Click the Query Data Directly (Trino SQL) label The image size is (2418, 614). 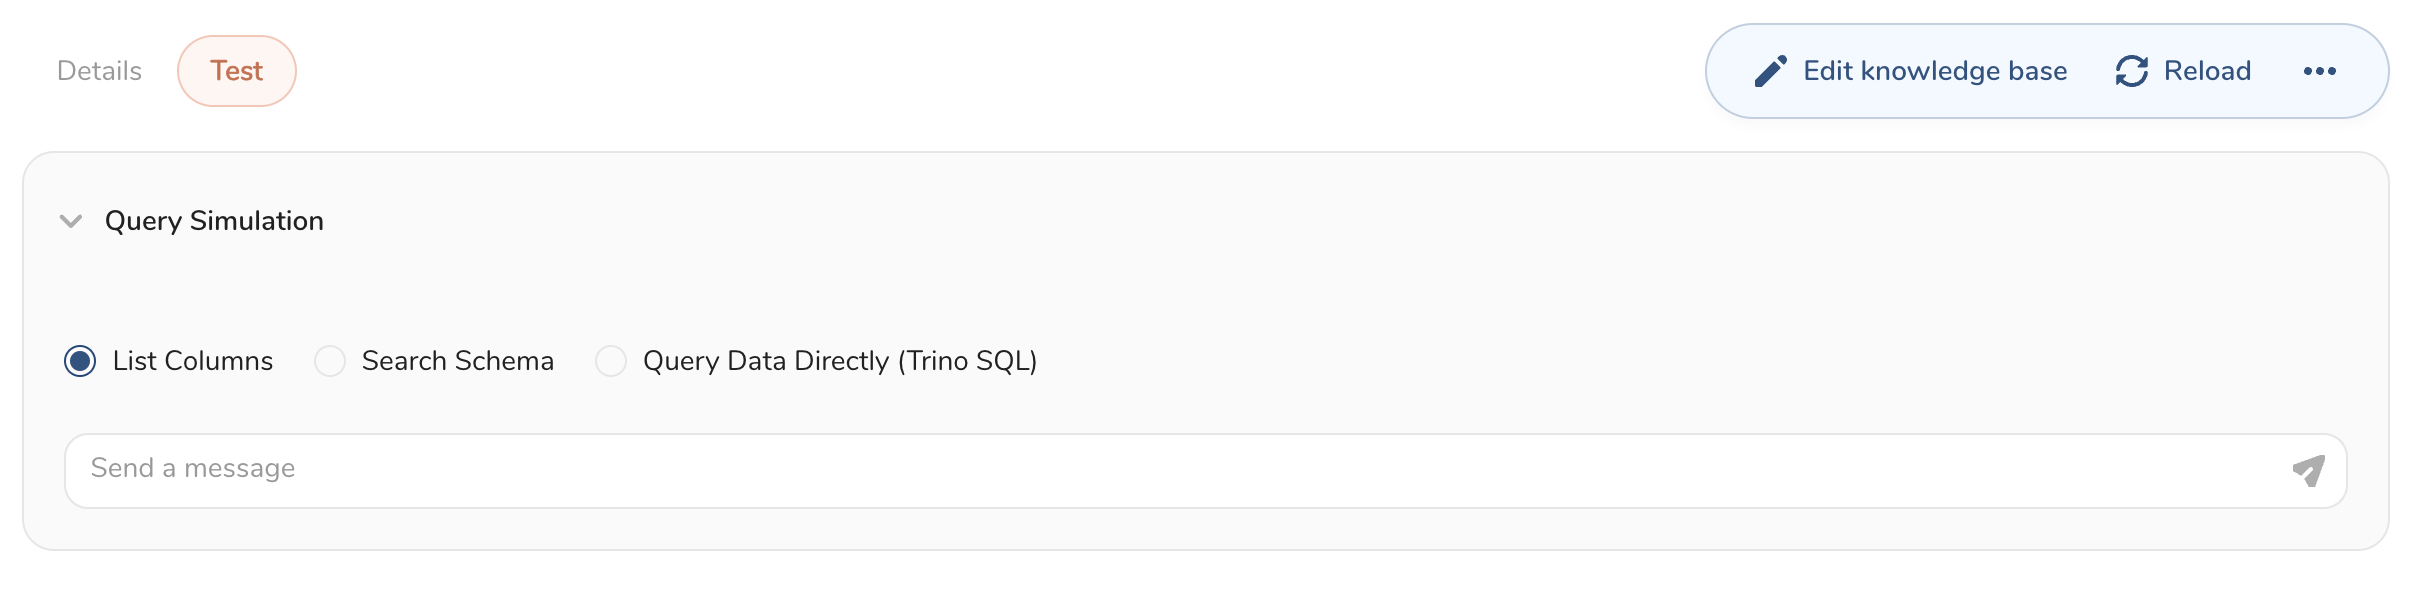839,361
